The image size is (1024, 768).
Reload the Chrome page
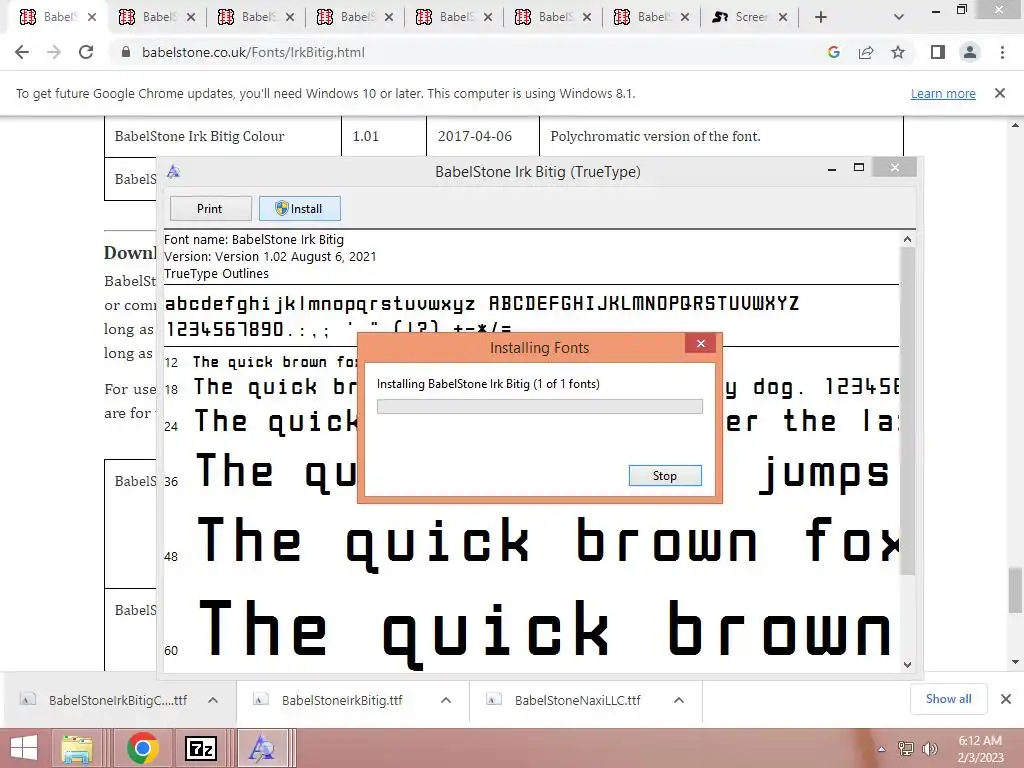coord(86,52)
